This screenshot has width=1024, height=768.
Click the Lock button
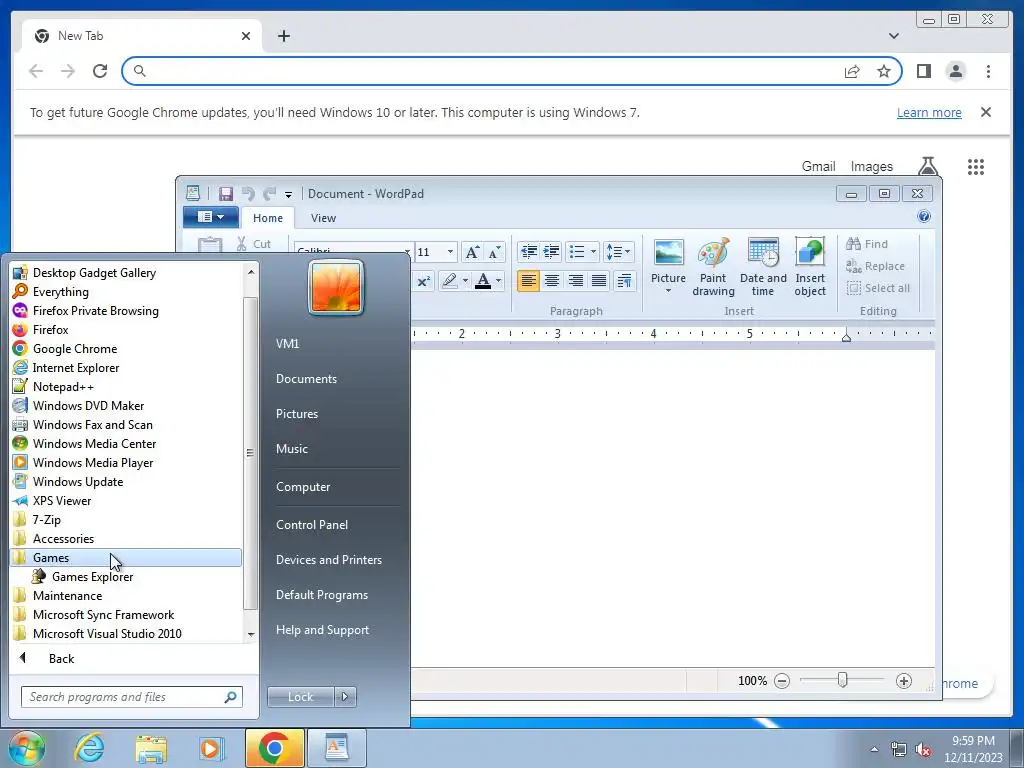coord(300,697)
